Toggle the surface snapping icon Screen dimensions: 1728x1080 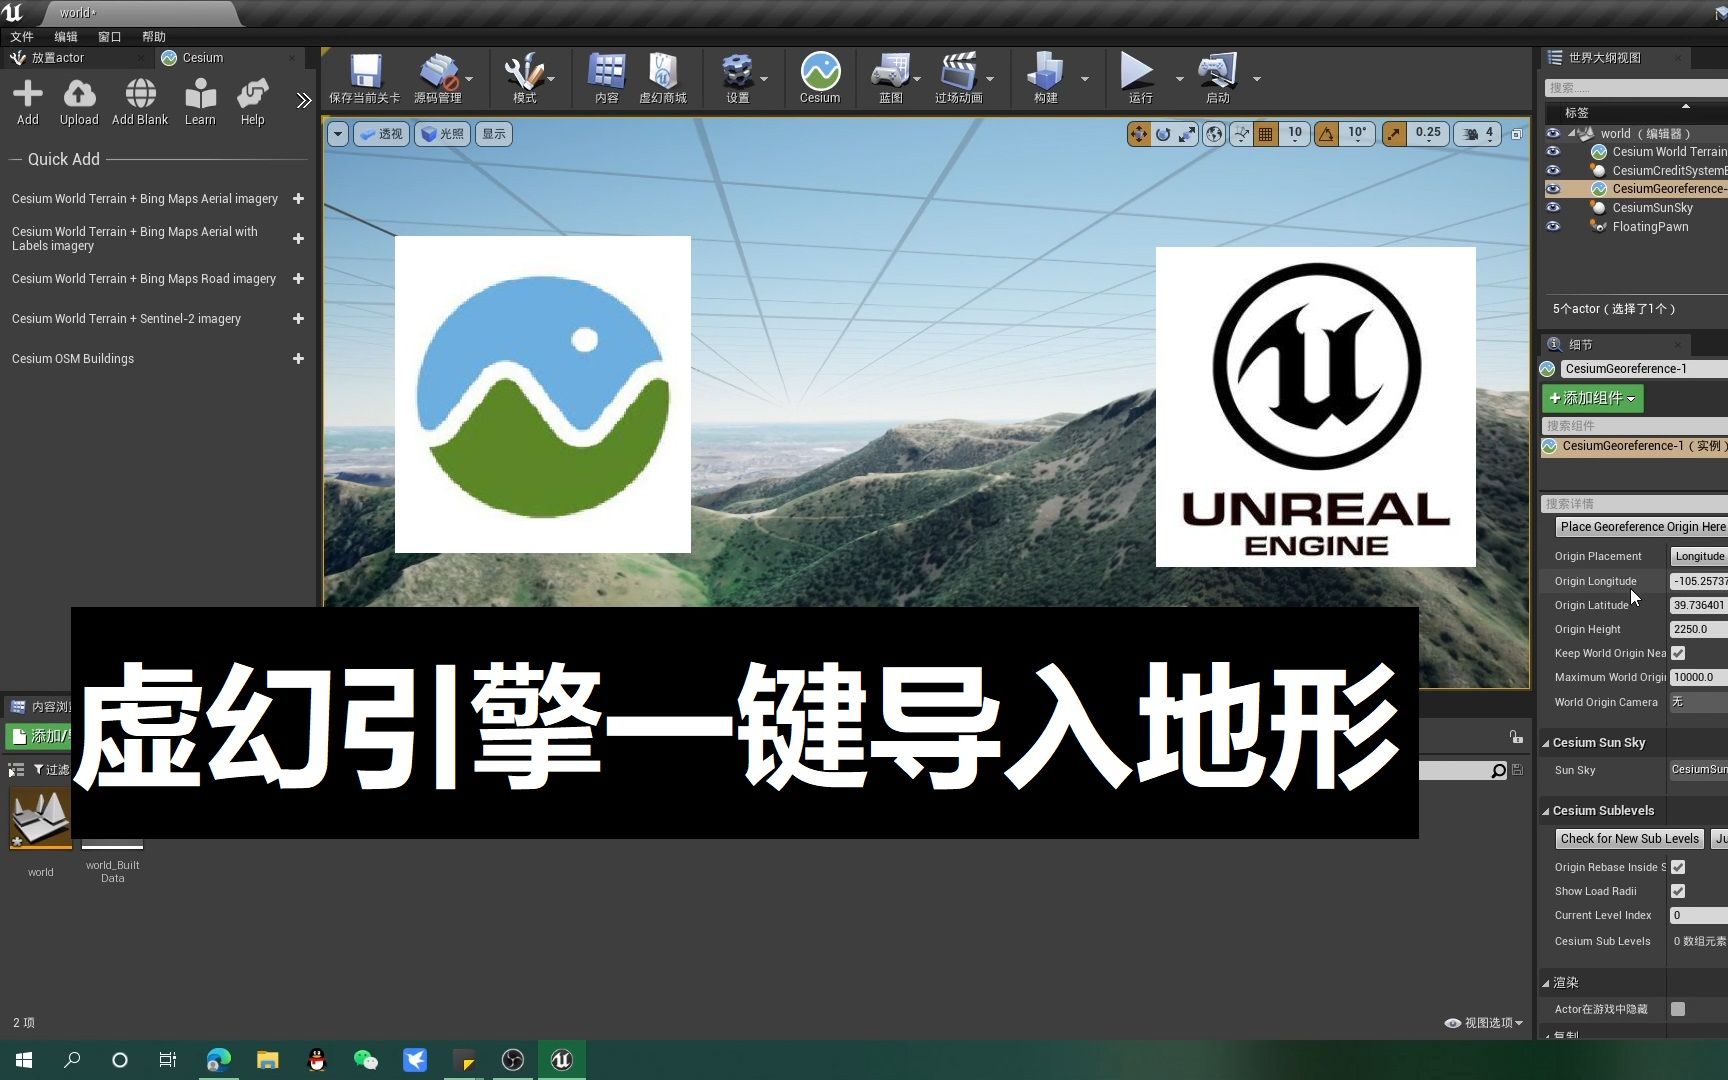1241,134
